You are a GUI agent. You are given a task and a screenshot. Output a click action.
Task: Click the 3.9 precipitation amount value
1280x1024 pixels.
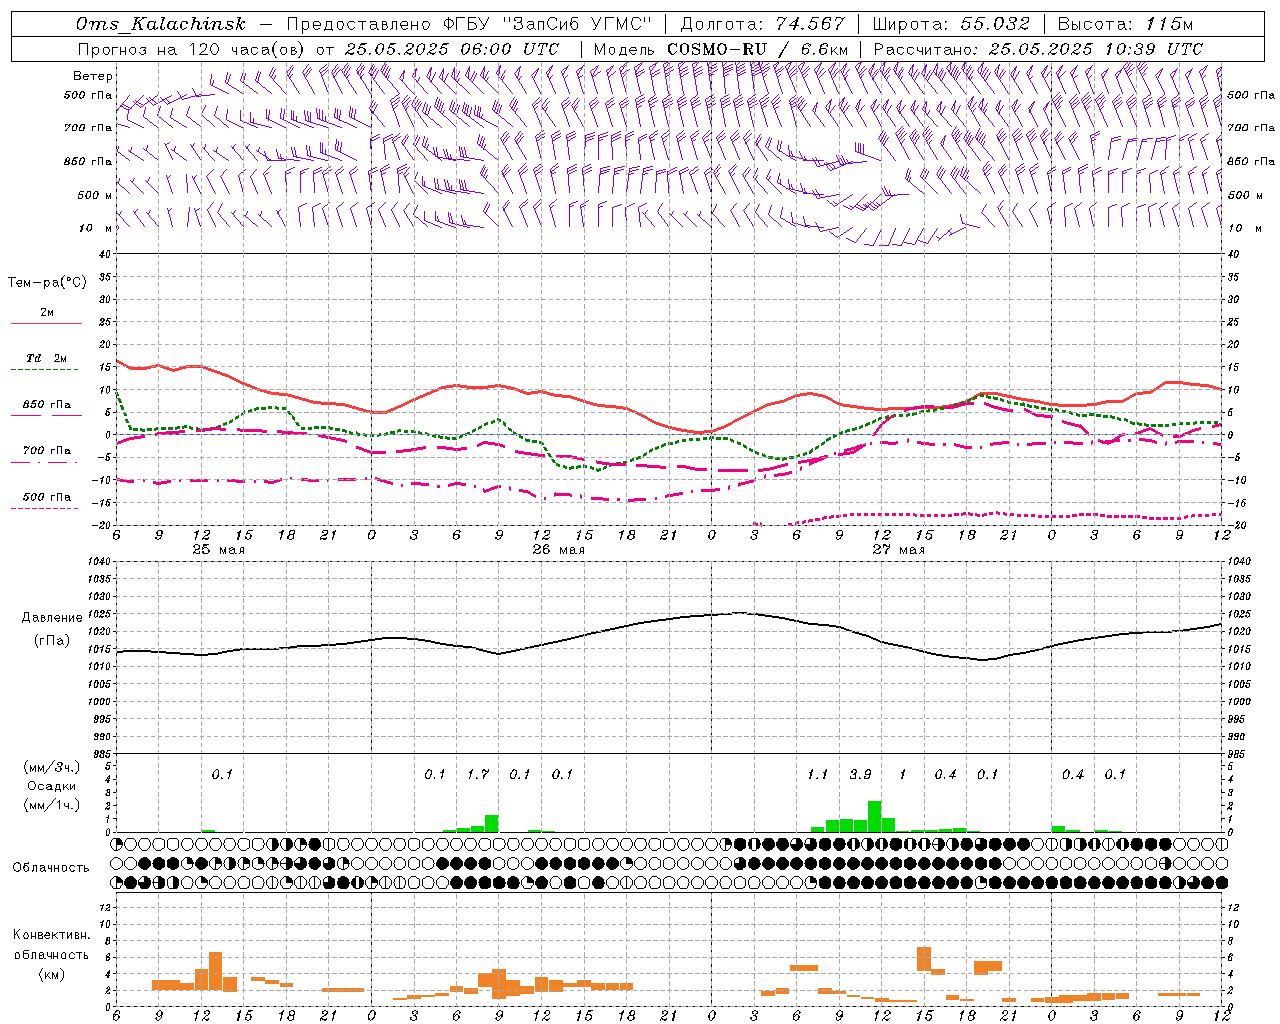(x=860, y=775)
